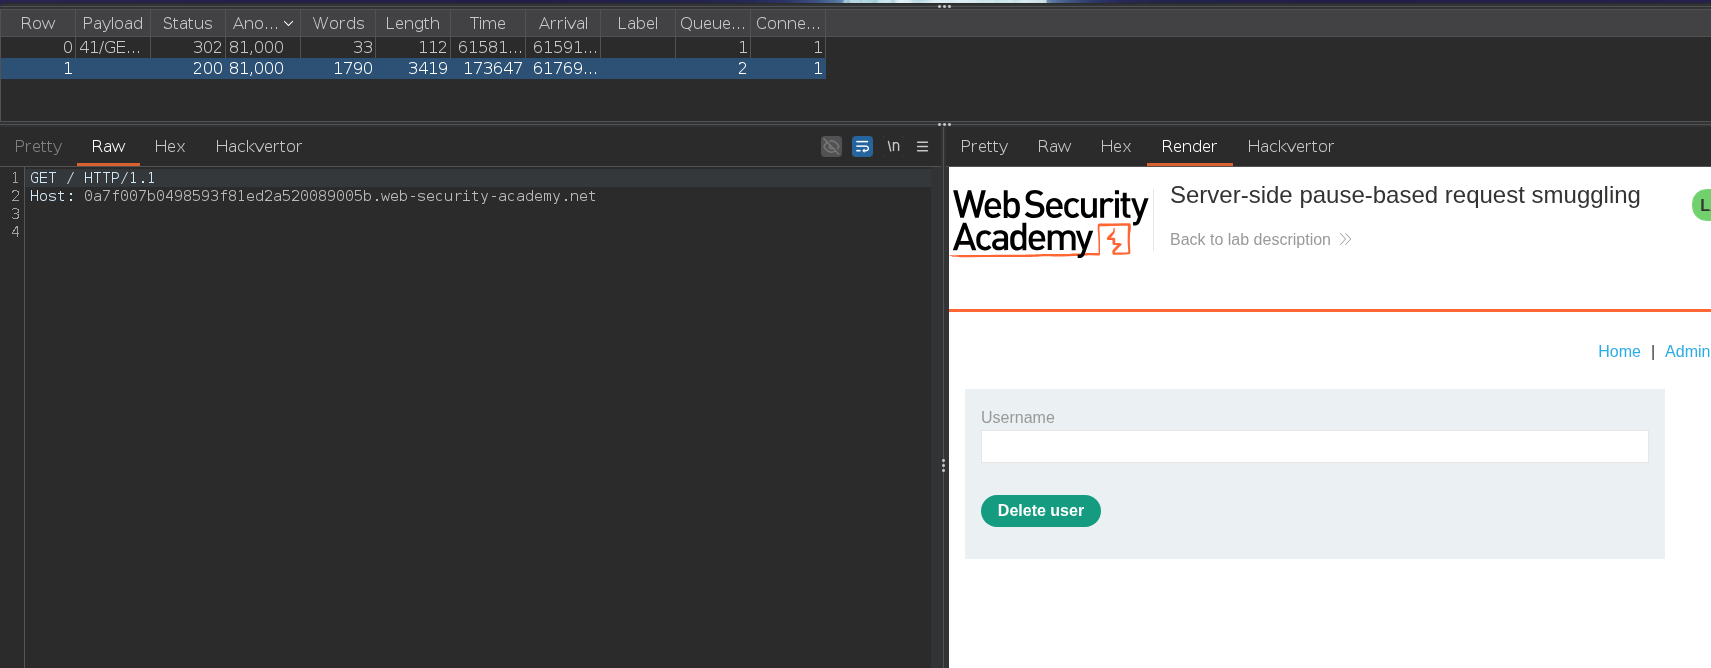Sort results by the Queue... column header

(712, 23)
